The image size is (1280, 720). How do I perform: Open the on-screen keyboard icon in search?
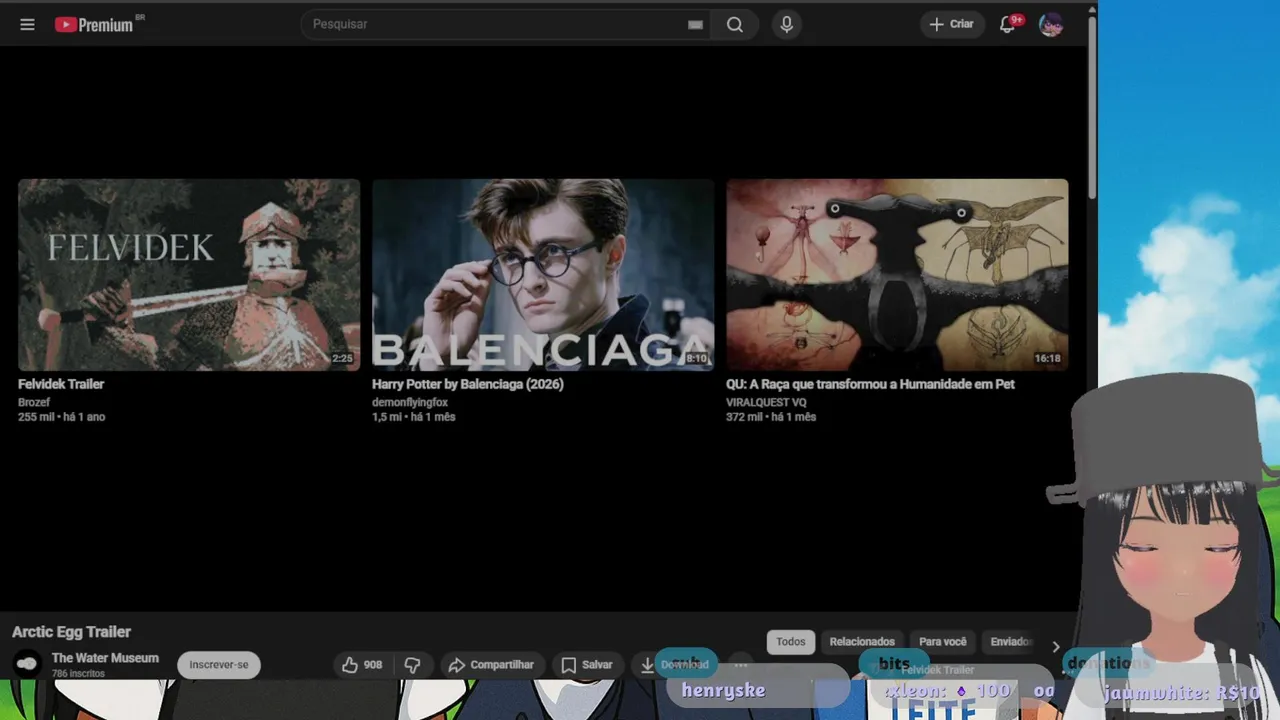click(696, 25)
